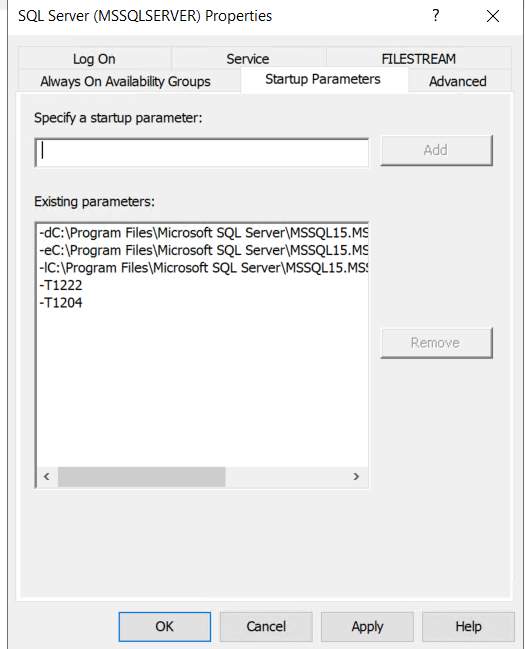
Task: Open Always On Availability Groups tab
Action: pos(125,81)
